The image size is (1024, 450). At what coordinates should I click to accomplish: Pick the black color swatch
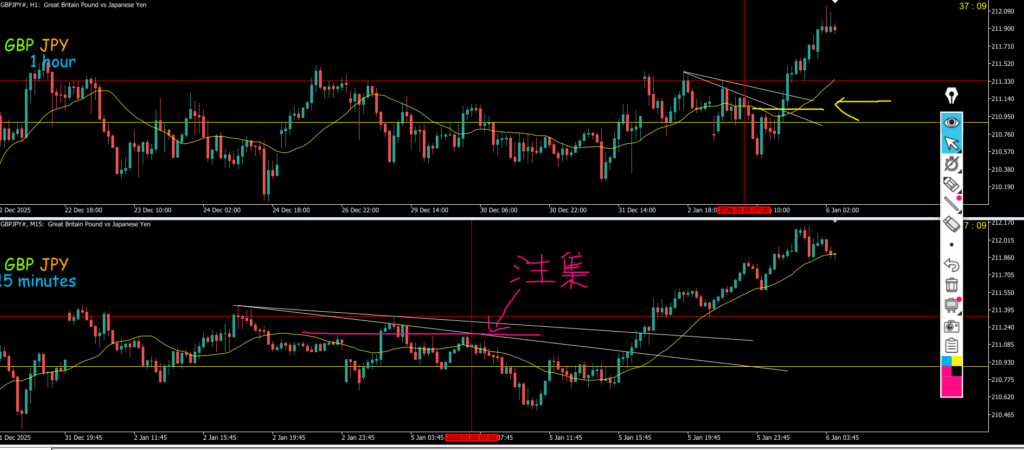pos(957,371)
